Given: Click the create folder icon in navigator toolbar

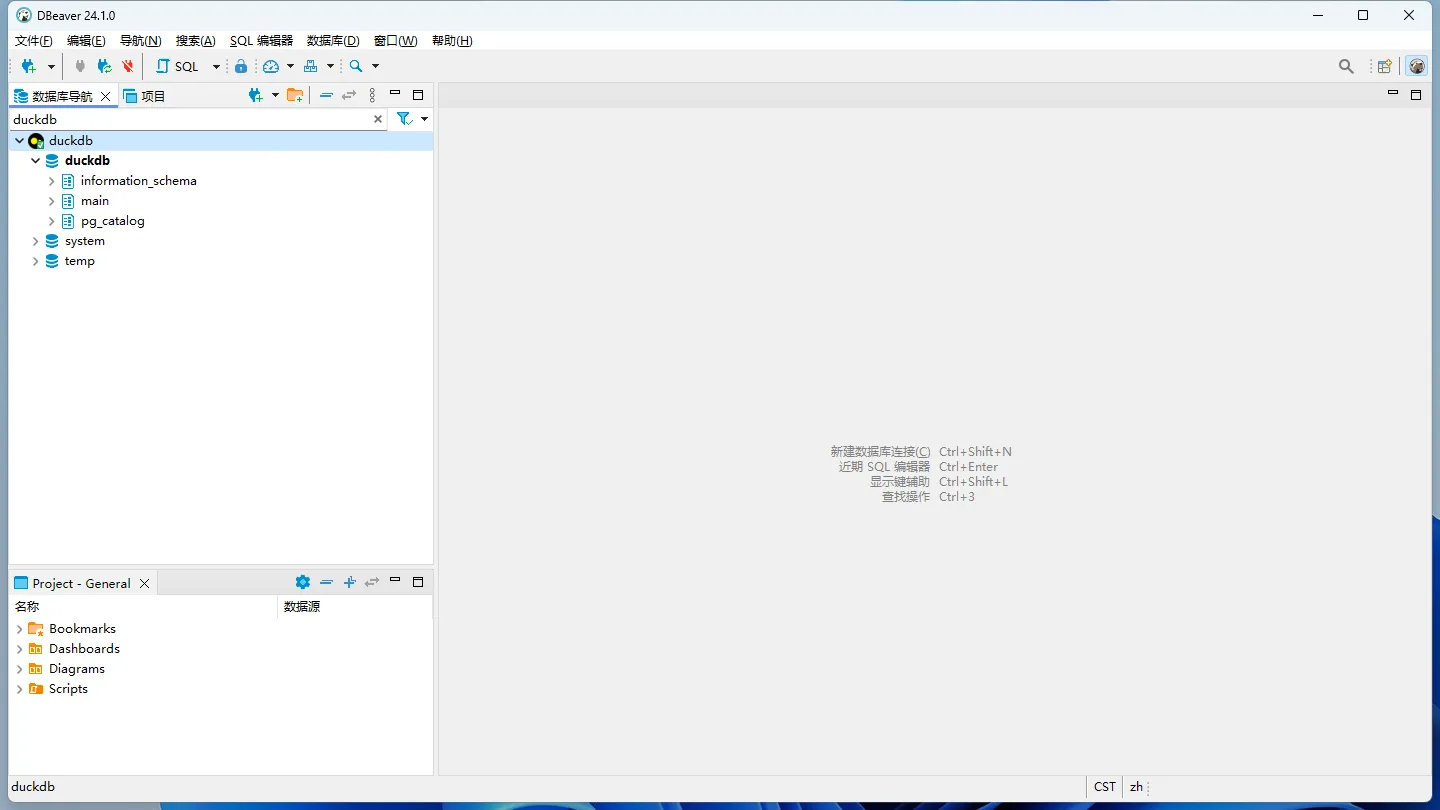Looking at the screenshot, I should click(295, 95).
